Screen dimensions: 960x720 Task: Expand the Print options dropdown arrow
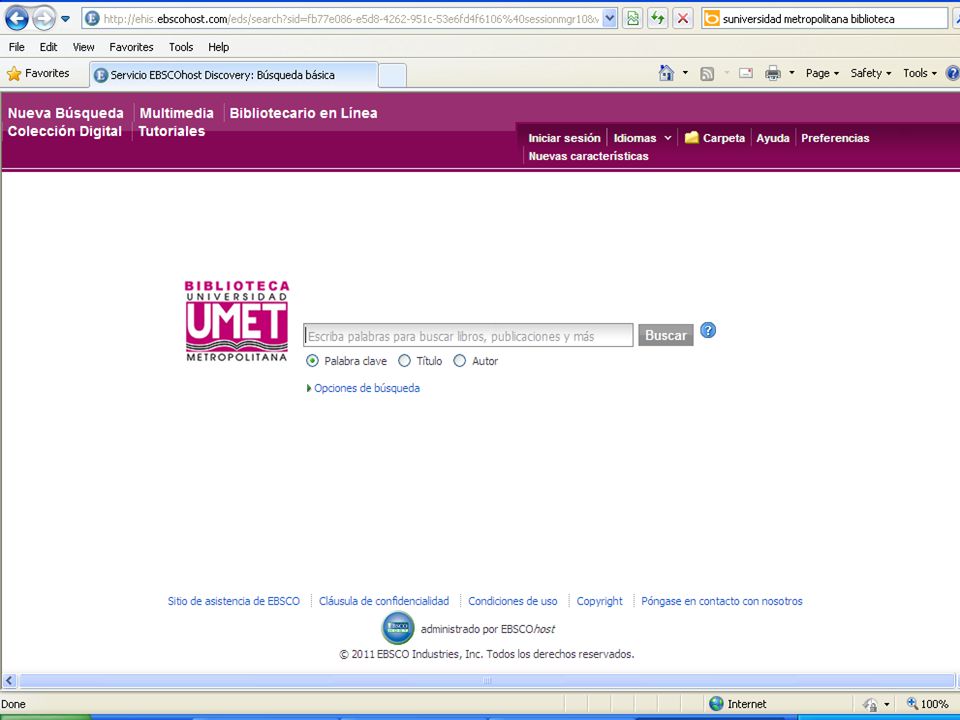(792, 73)
